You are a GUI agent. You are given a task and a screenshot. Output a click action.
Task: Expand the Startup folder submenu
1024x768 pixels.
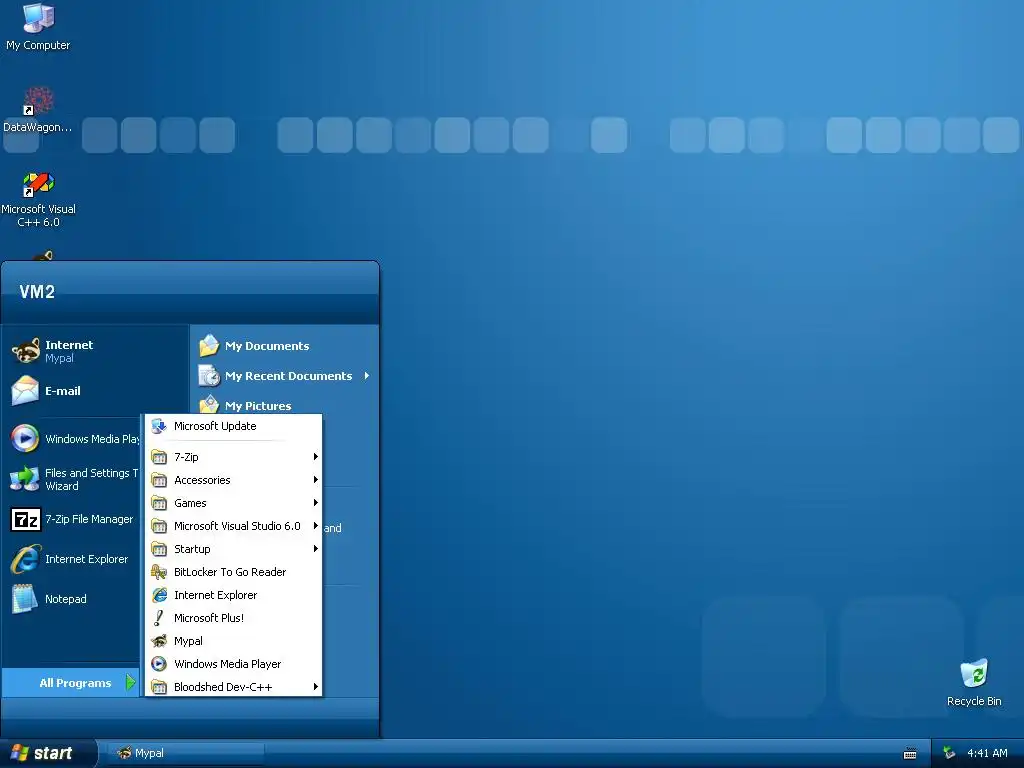point(234,549)
